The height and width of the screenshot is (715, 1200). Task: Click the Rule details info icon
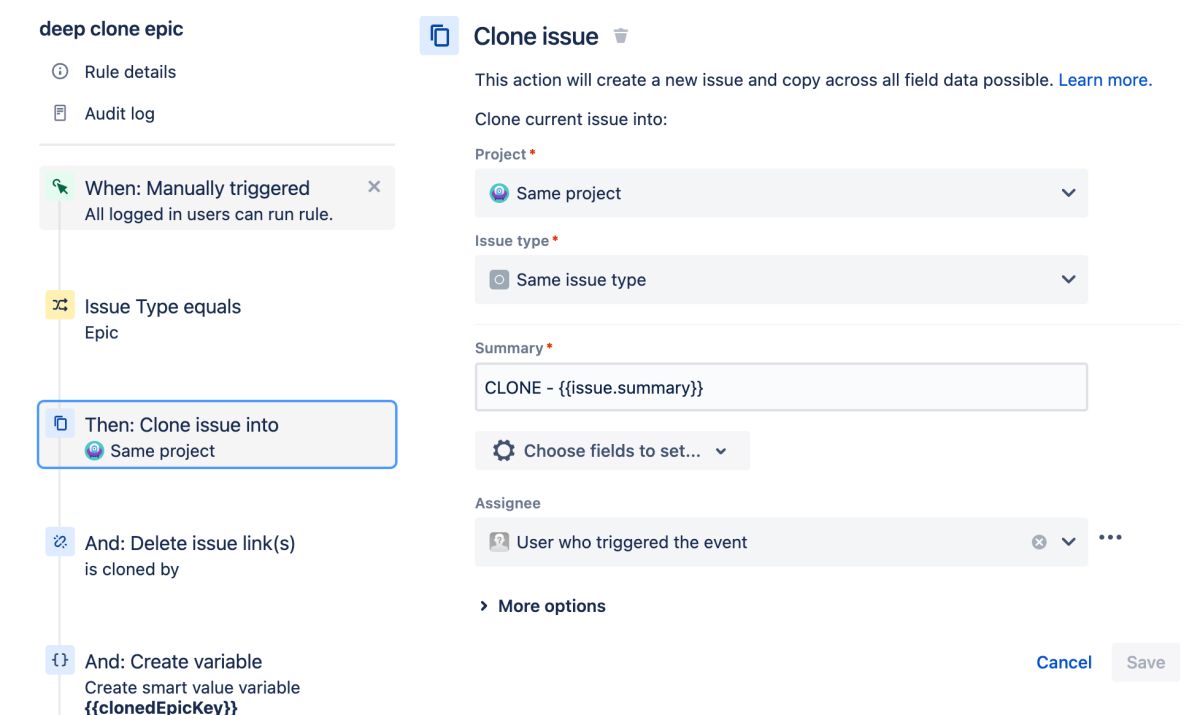(x=60, y=72)
